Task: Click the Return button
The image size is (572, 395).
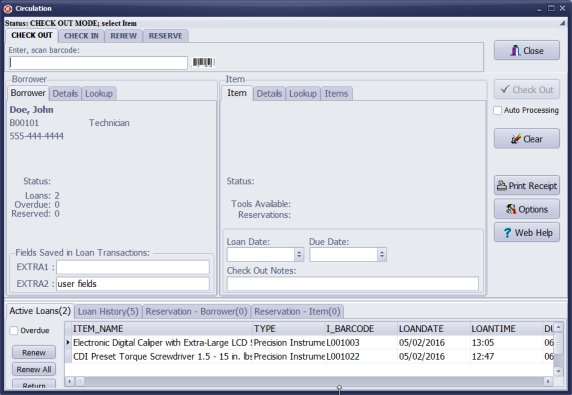Action: (34, 385)
